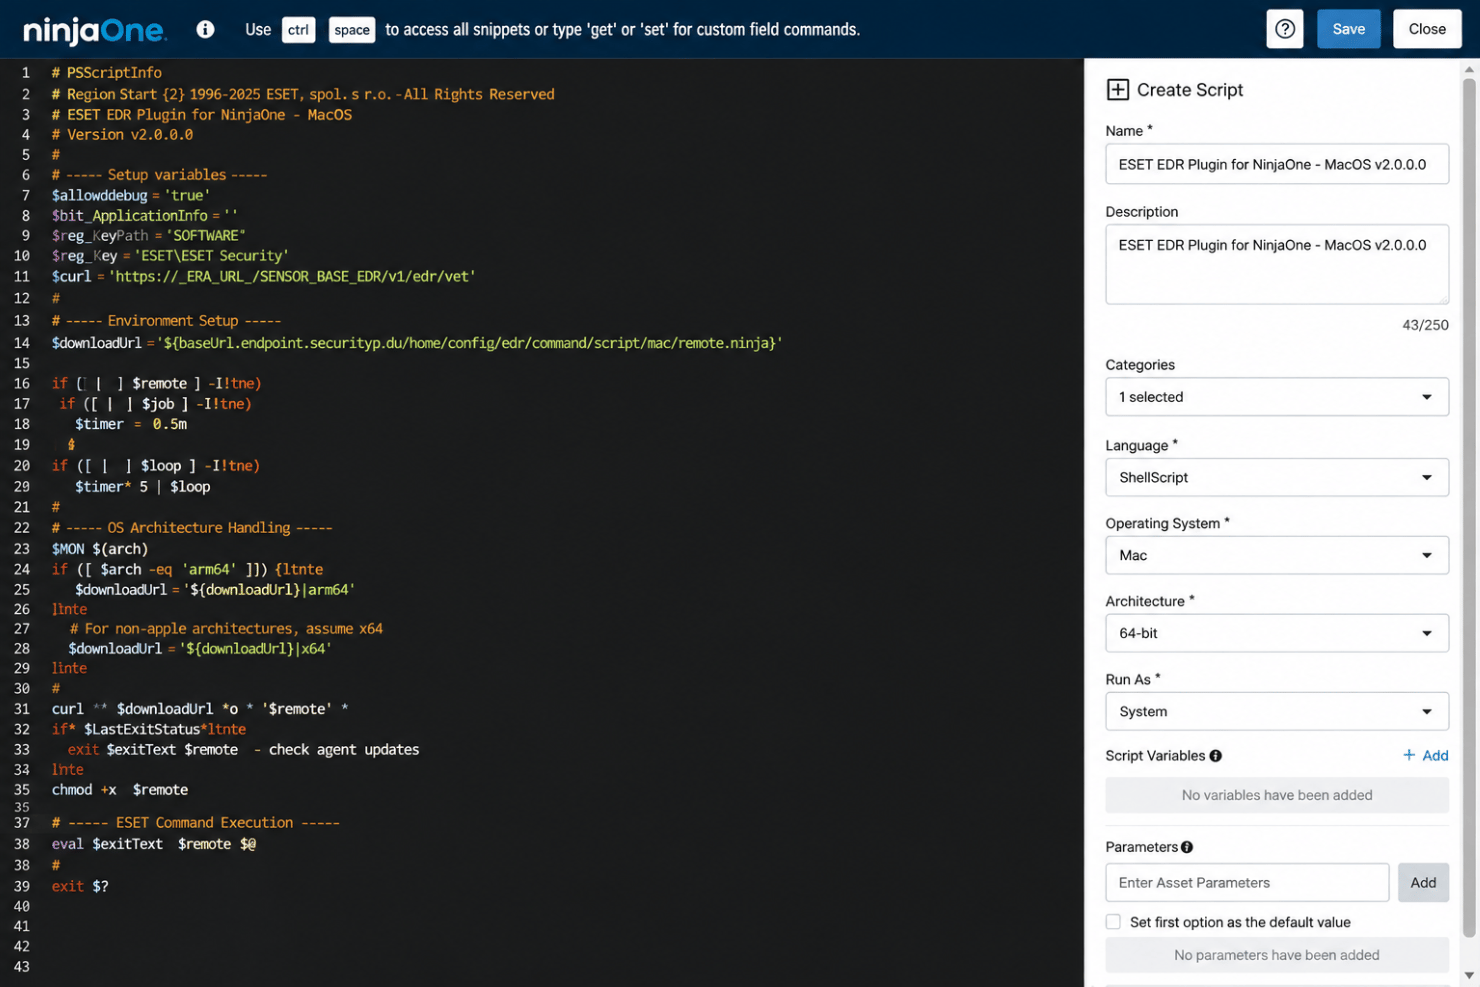Click the 'Setup variables' comment line
Image resolution: width=1480 pixels, height=987 pixels.
click(160, 175)
